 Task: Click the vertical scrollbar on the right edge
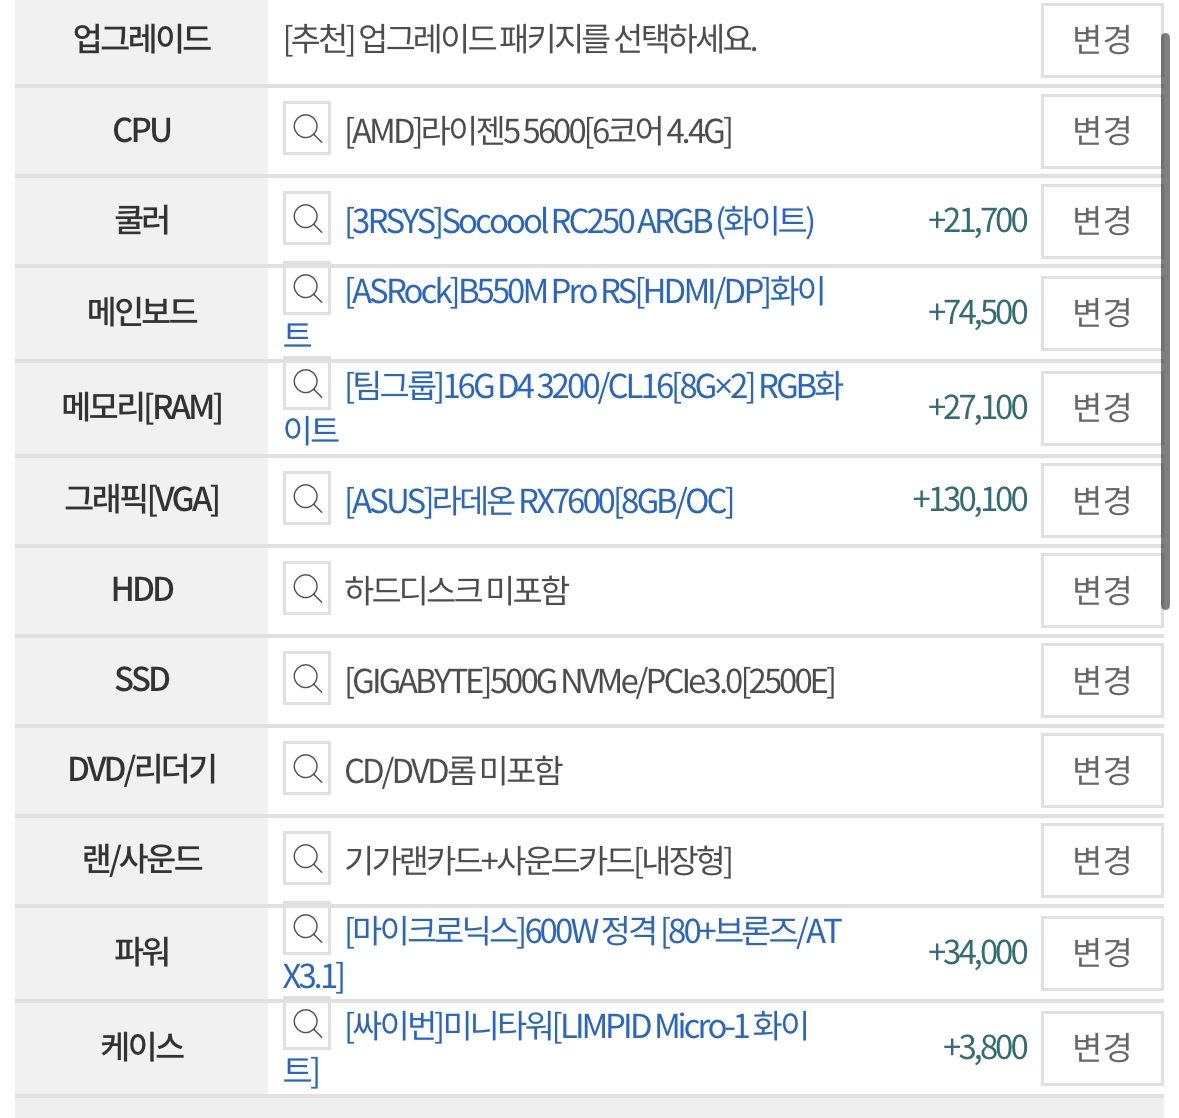point(1165,320)
